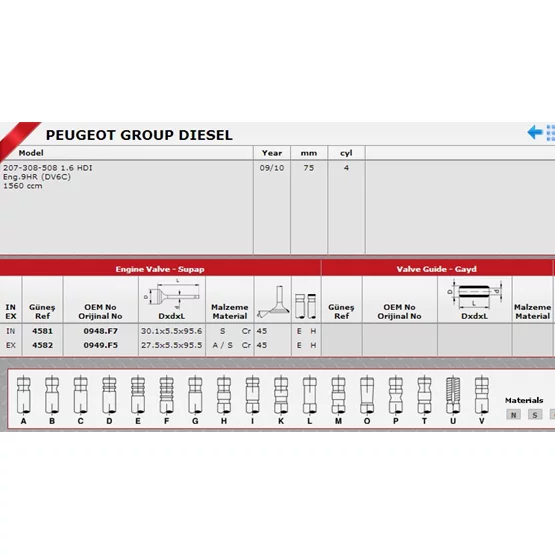Select valve stem type D icon
Viewport: 555px width, 555px height.
[x=109, y=395]
